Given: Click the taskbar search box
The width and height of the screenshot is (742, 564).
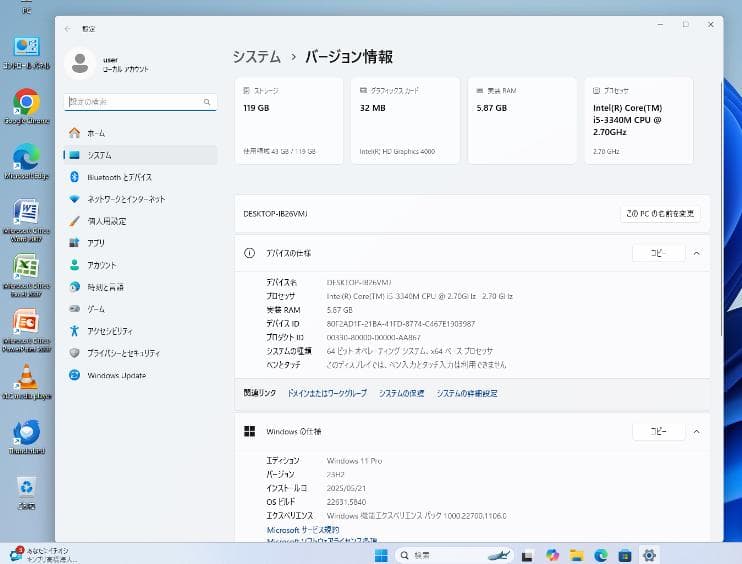Looking at the screenshot, I should click(455, 555).
